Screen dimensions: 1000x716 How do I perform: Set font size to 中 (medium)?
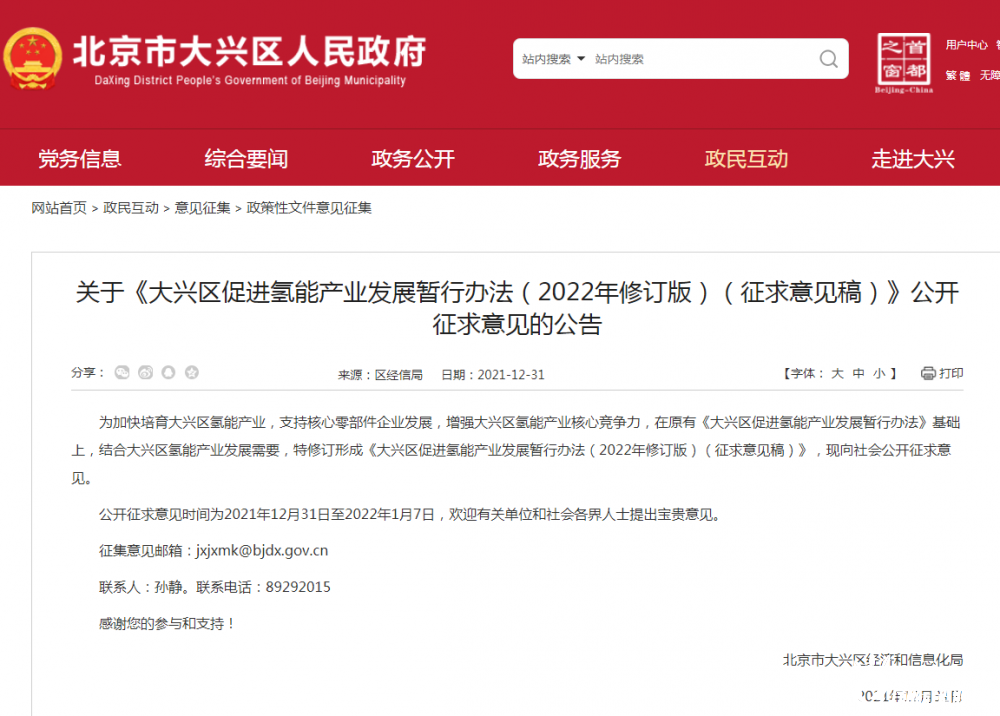[858, 374]
